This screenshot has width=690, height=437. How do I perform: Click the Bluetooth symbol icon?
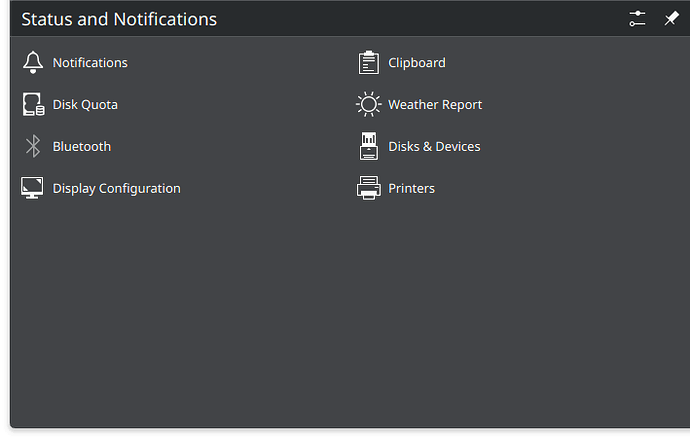tap(33, 146)
